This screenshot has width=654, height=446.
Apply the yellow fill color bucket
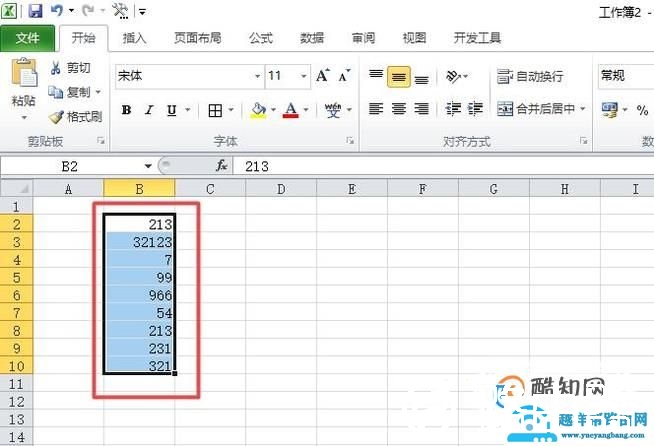tap(259, 110)
